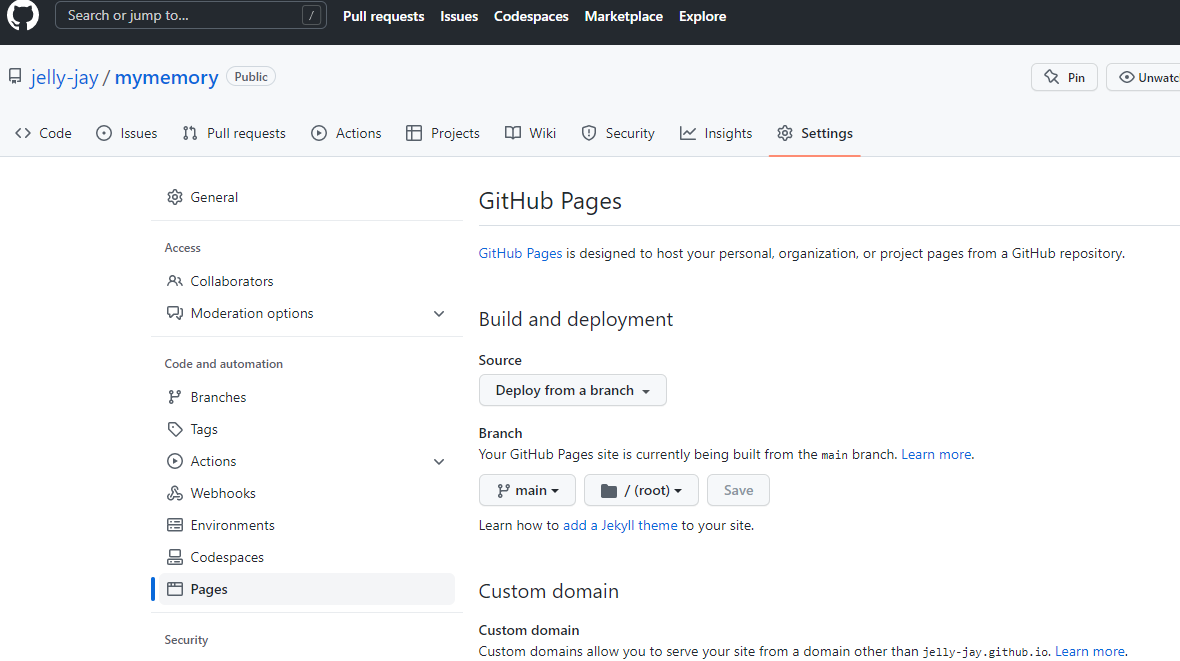
Task: Select Webhooks in the settings sidebar
Action: 307,493
